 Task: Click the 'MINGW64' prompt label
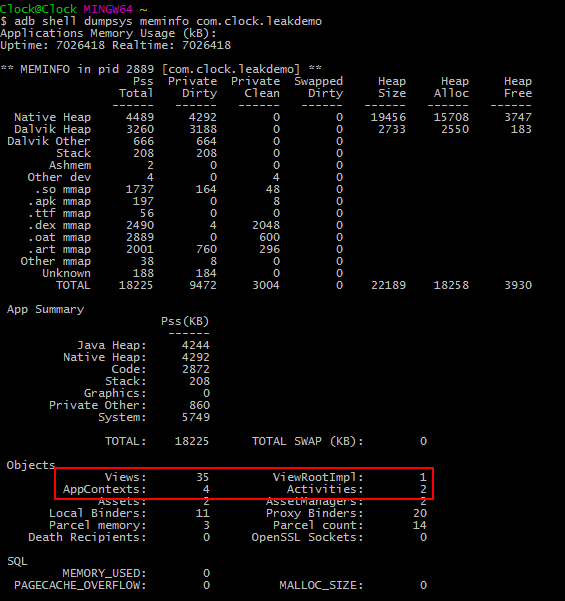click(108, 9)
